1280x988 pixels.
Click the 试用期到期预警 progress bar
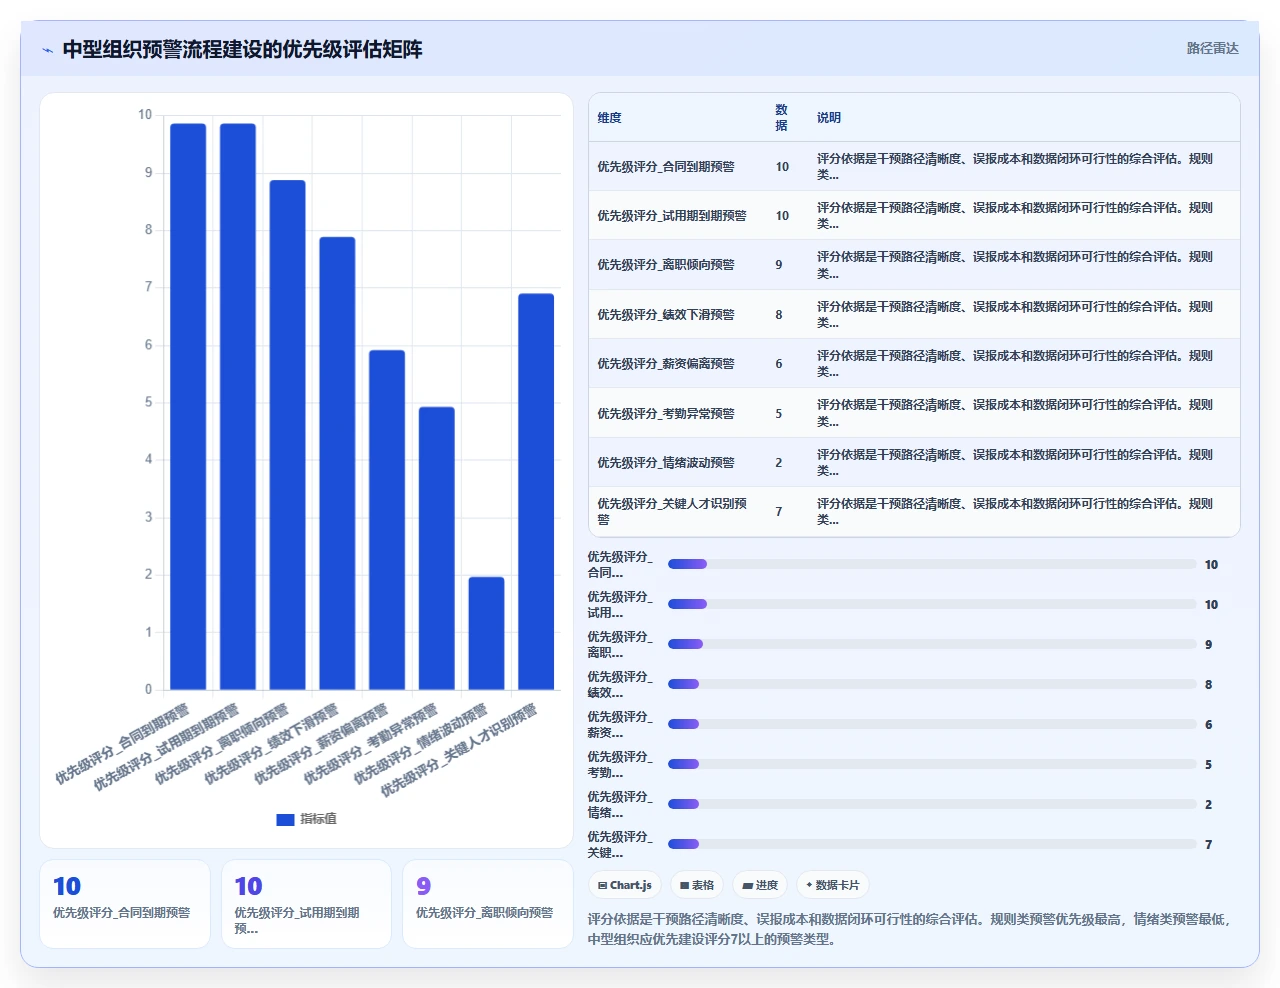point(932,604)
